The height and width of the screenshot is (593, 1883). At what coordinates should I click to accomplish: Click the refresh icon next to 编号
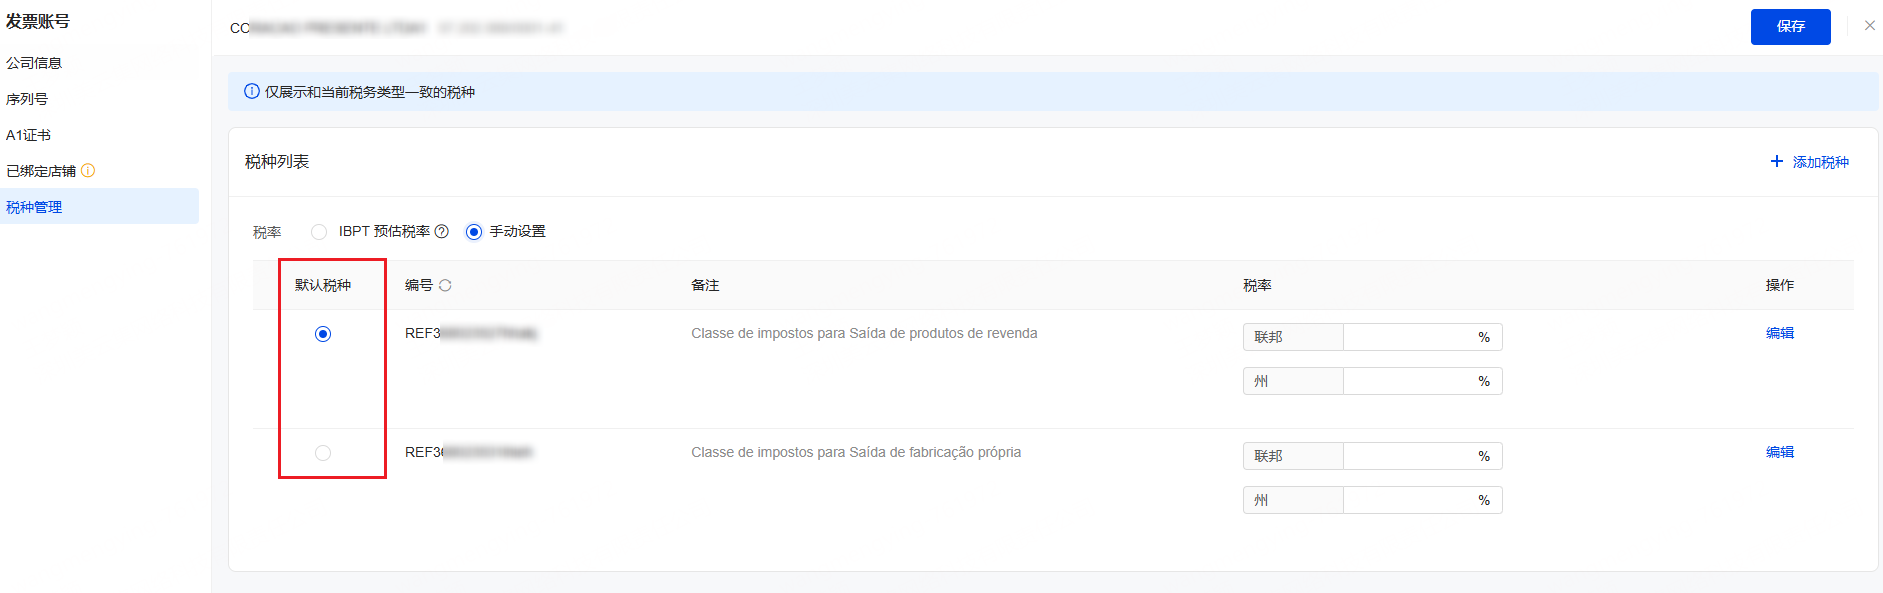tap(445, 285)
